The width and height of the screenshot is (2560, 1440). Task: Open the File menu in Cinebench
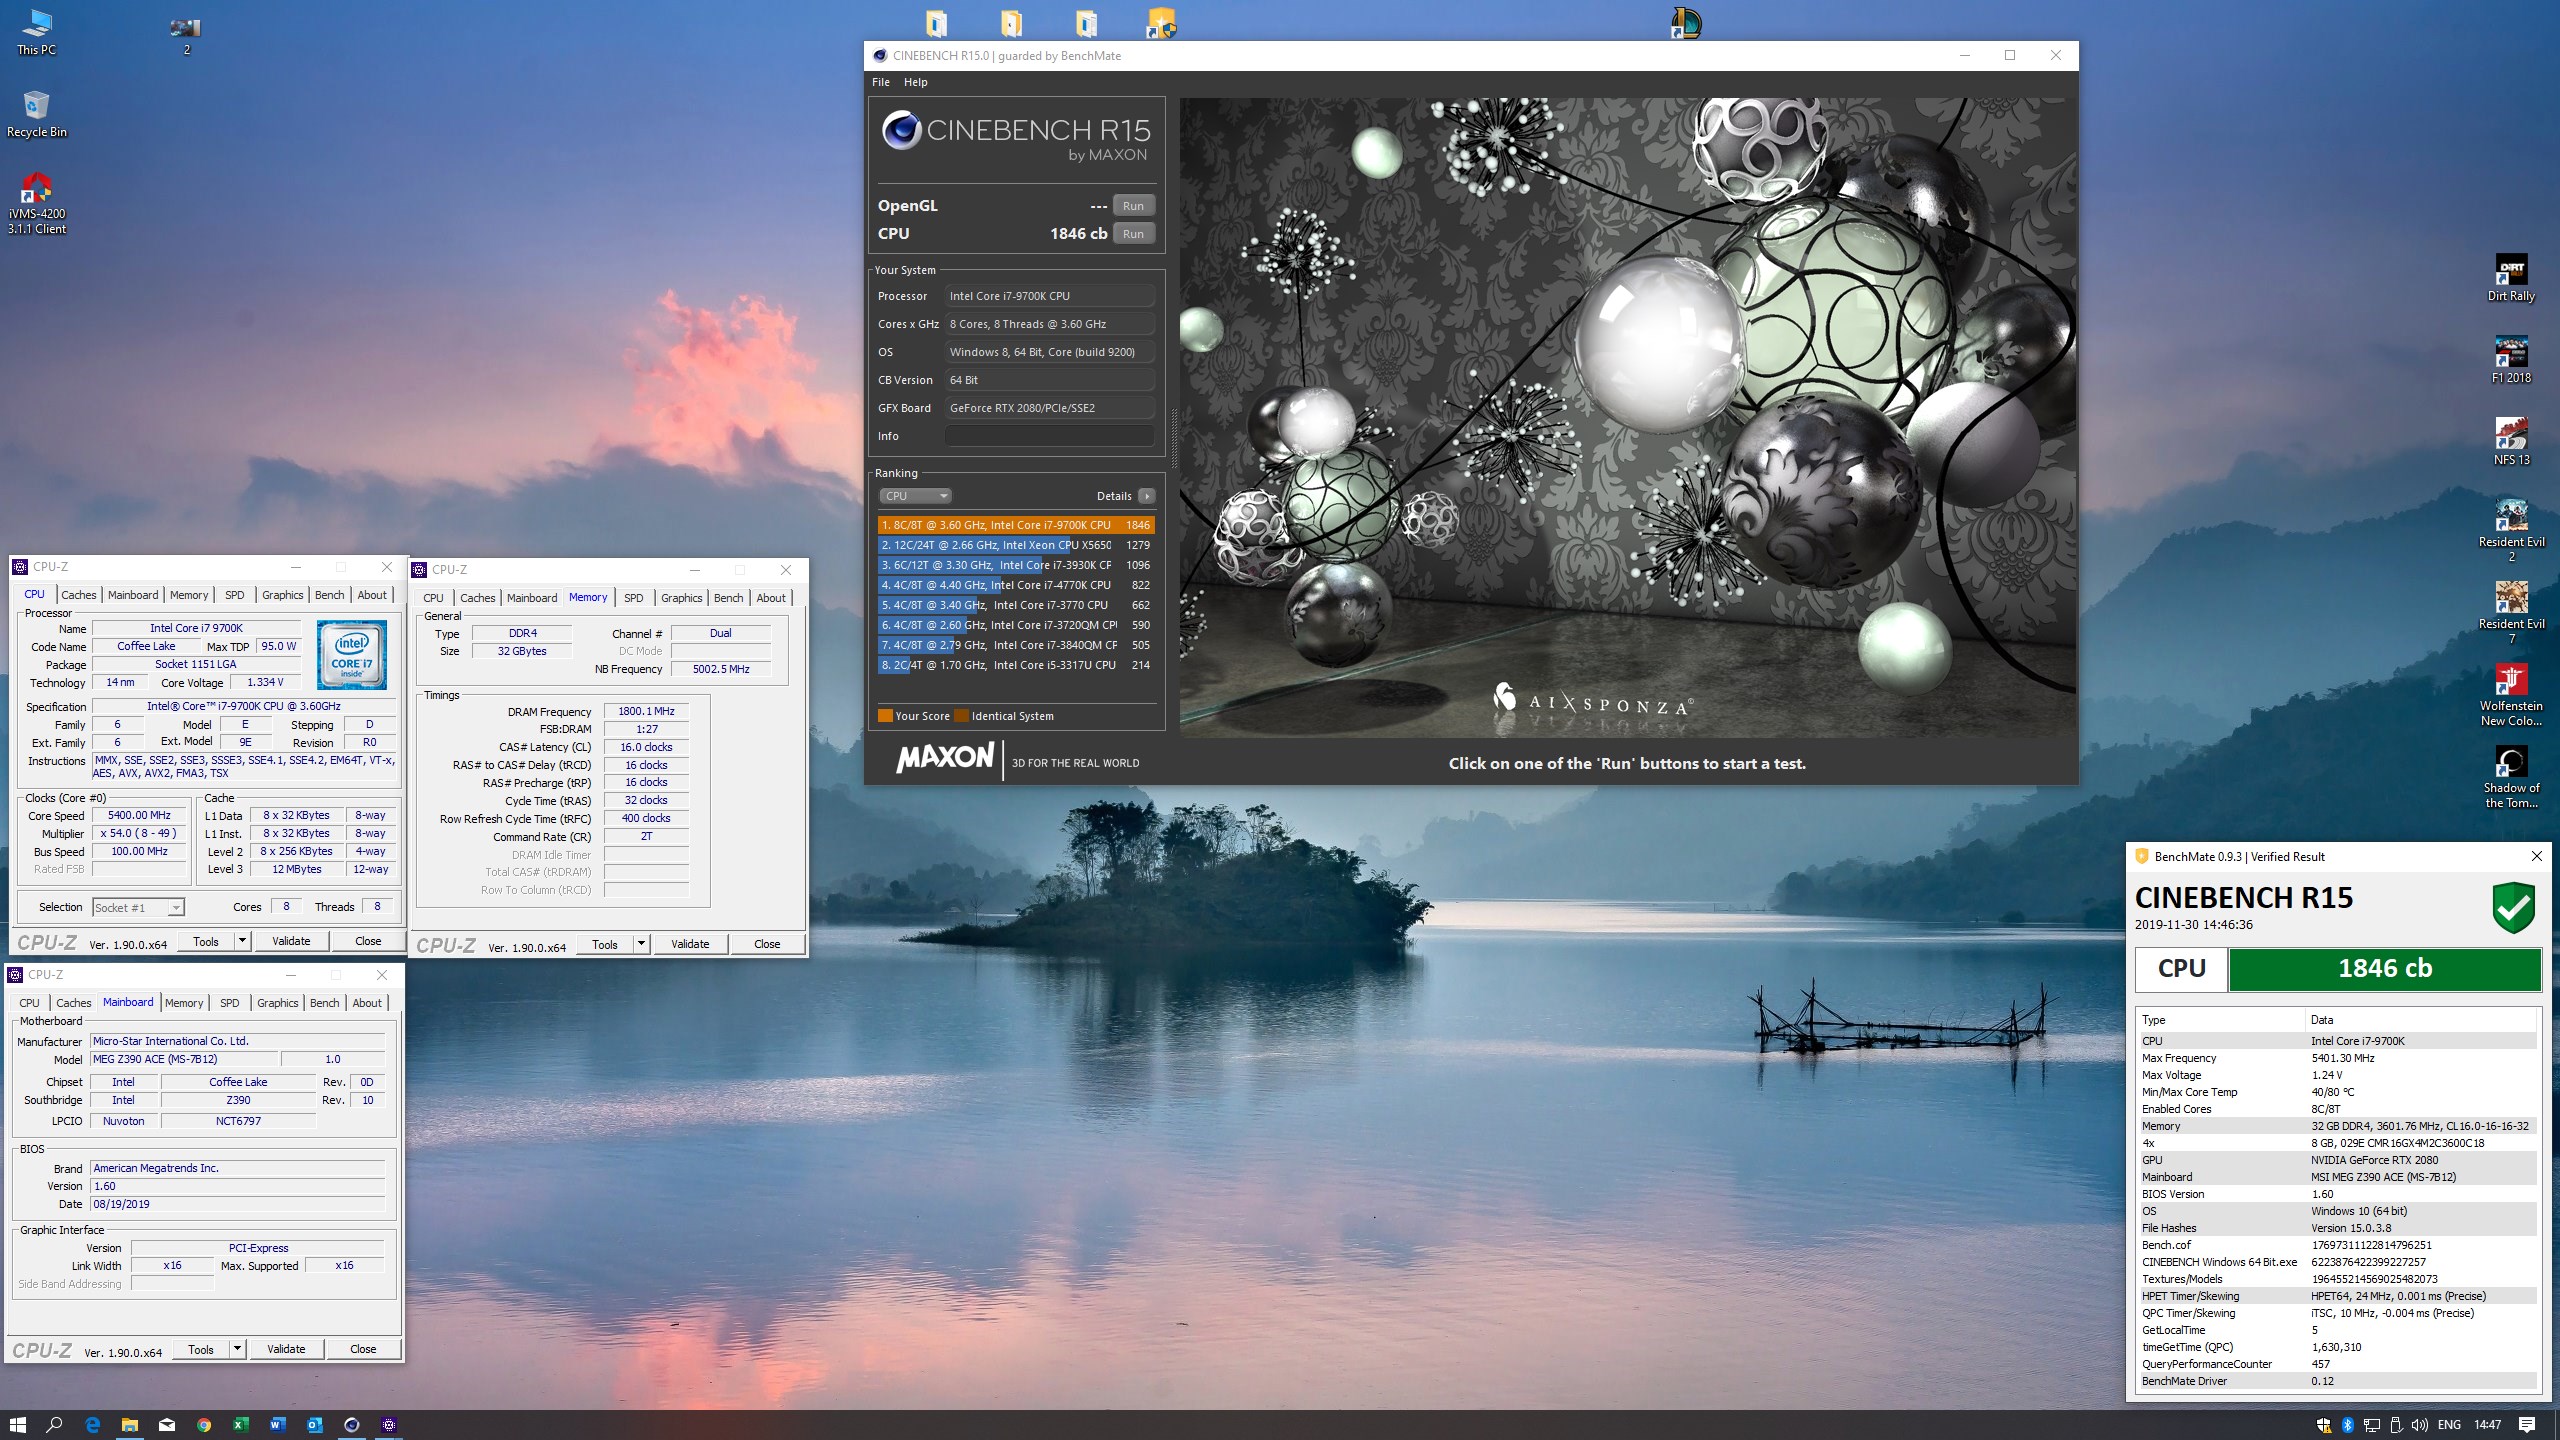(881, 82)
